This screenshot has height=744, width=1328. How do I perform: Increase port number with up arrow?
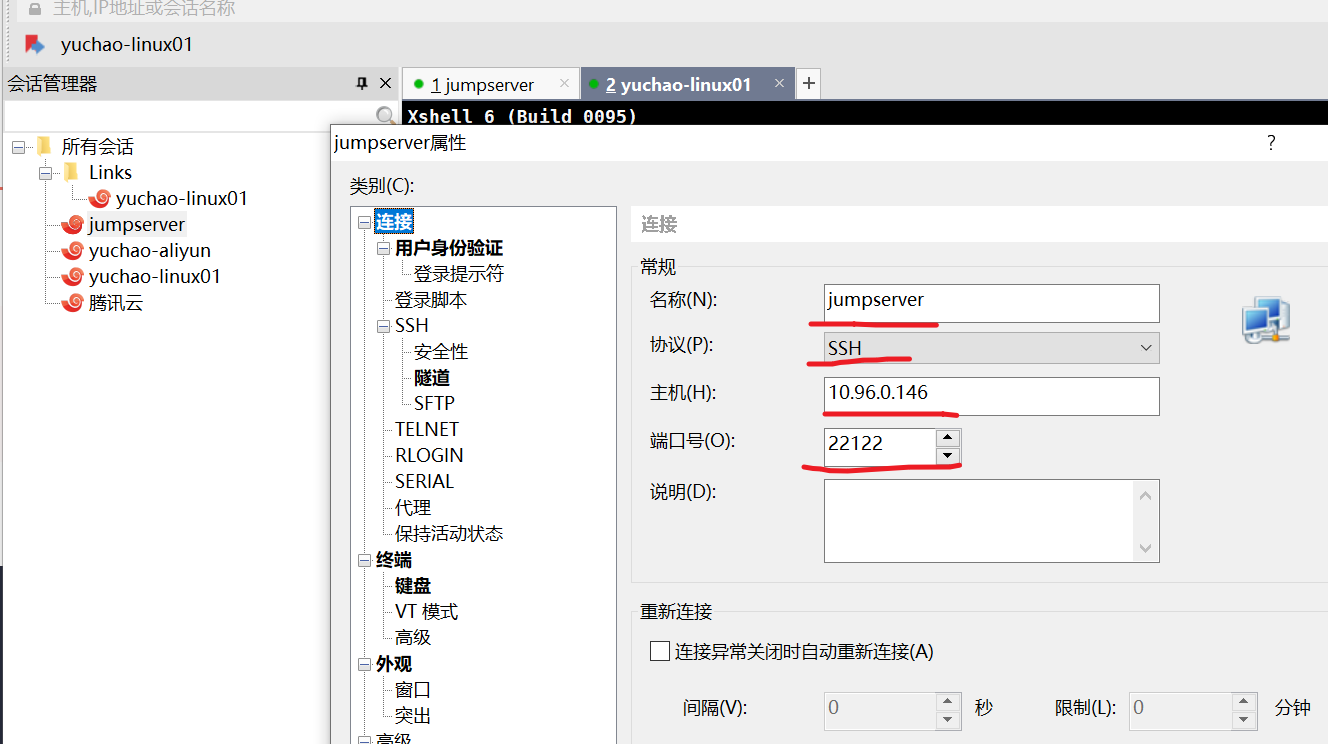tap(948, 437)
